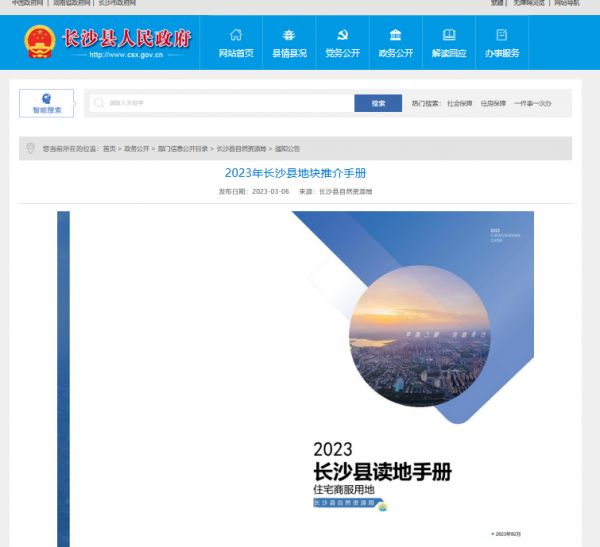Open 办事服务 service icon
600x547 pixels.
(x=502, y=35)
